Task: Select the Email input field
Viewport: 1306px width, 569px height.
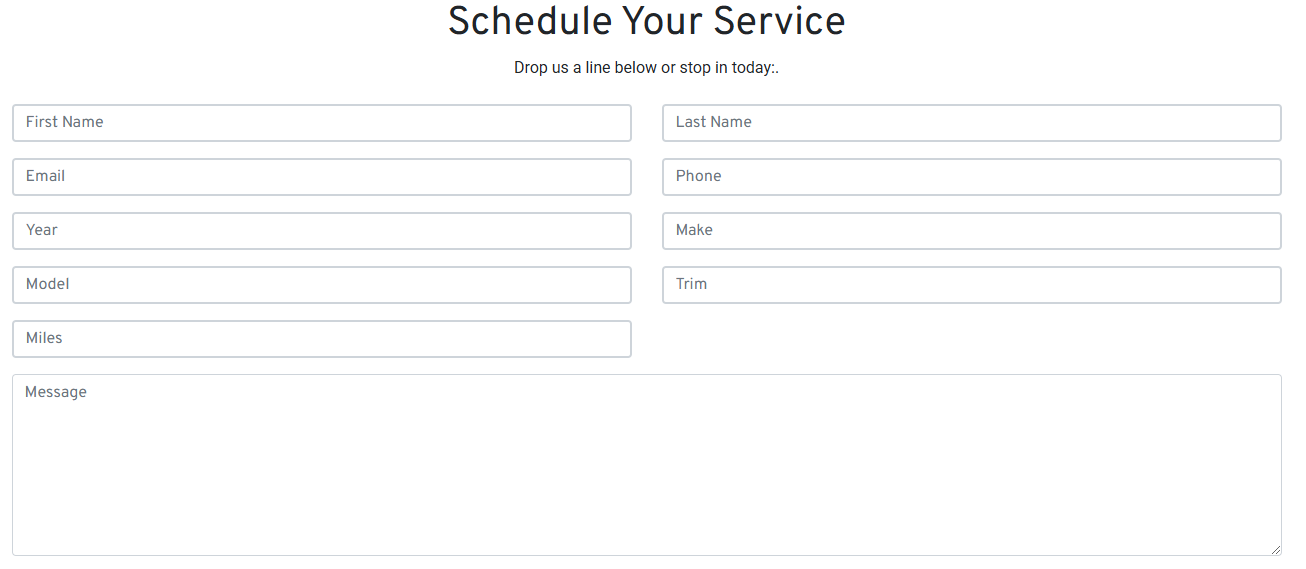Action: click(321, 177)
